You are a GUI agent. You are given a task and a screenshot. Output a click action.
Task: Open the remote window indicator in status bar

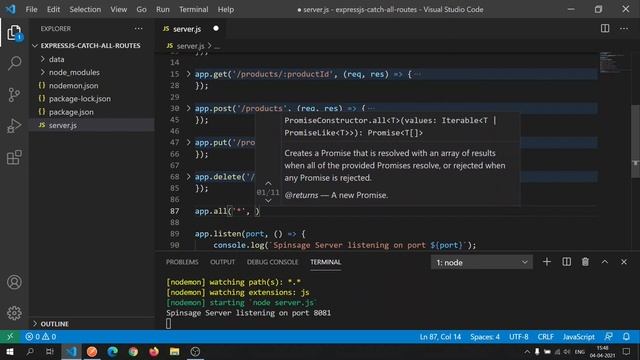point(10,337)
